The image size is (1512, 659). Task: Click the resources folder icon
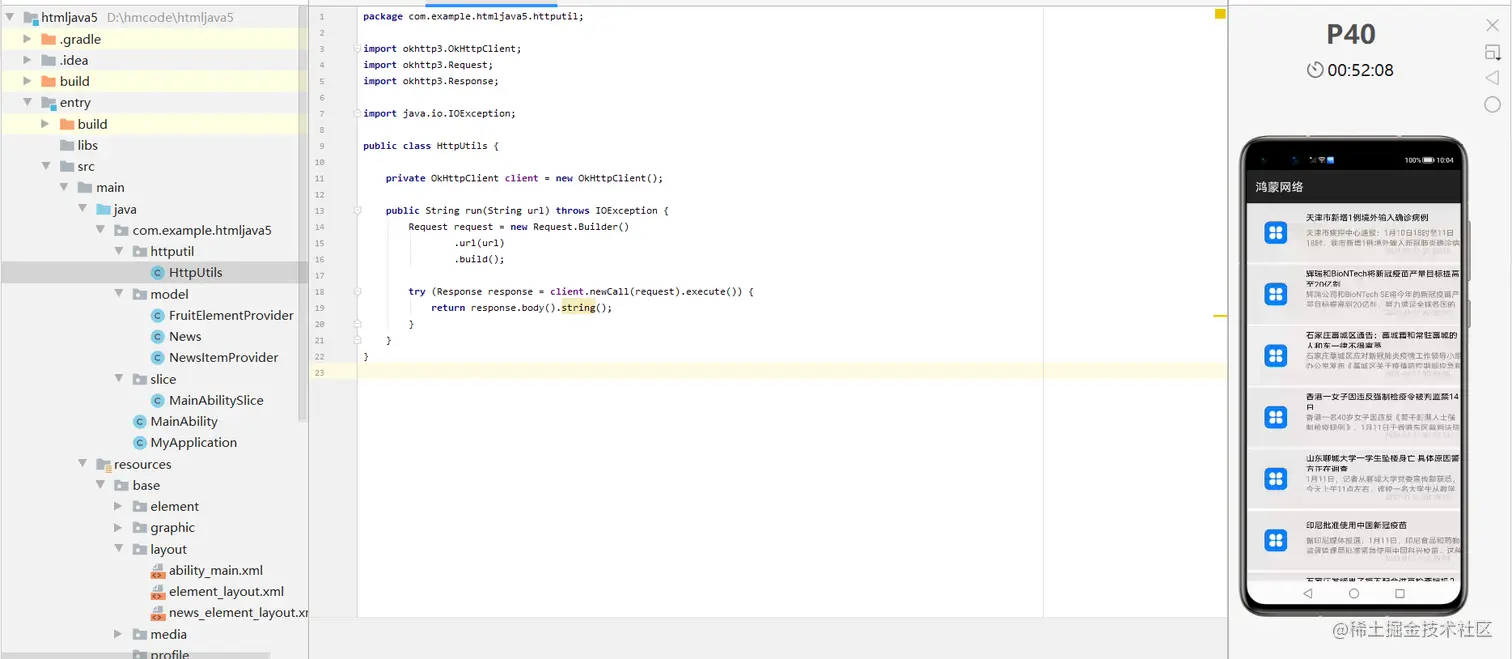point(103,464)
